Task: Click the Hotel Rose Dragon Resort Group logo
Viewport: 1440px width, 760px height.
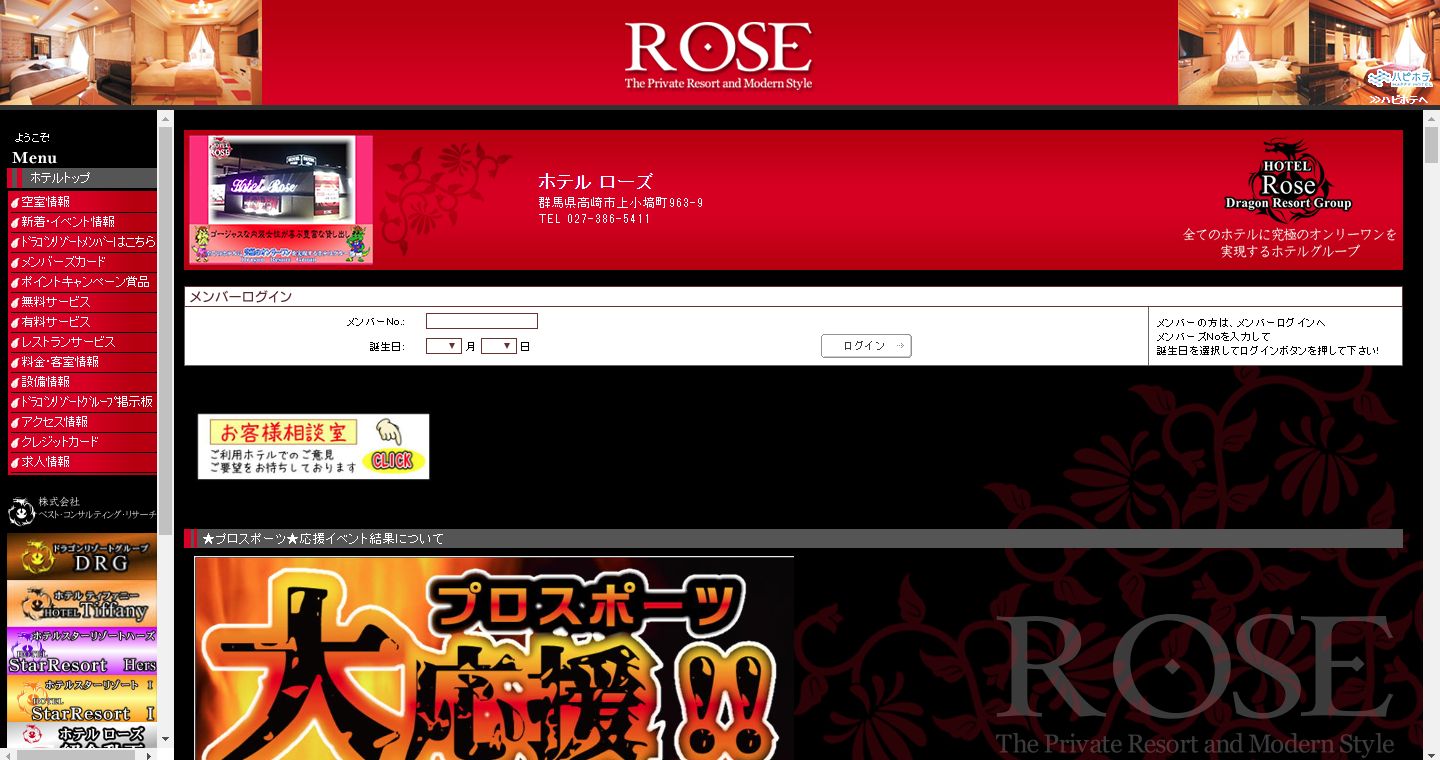Action: pos(1288,180)
